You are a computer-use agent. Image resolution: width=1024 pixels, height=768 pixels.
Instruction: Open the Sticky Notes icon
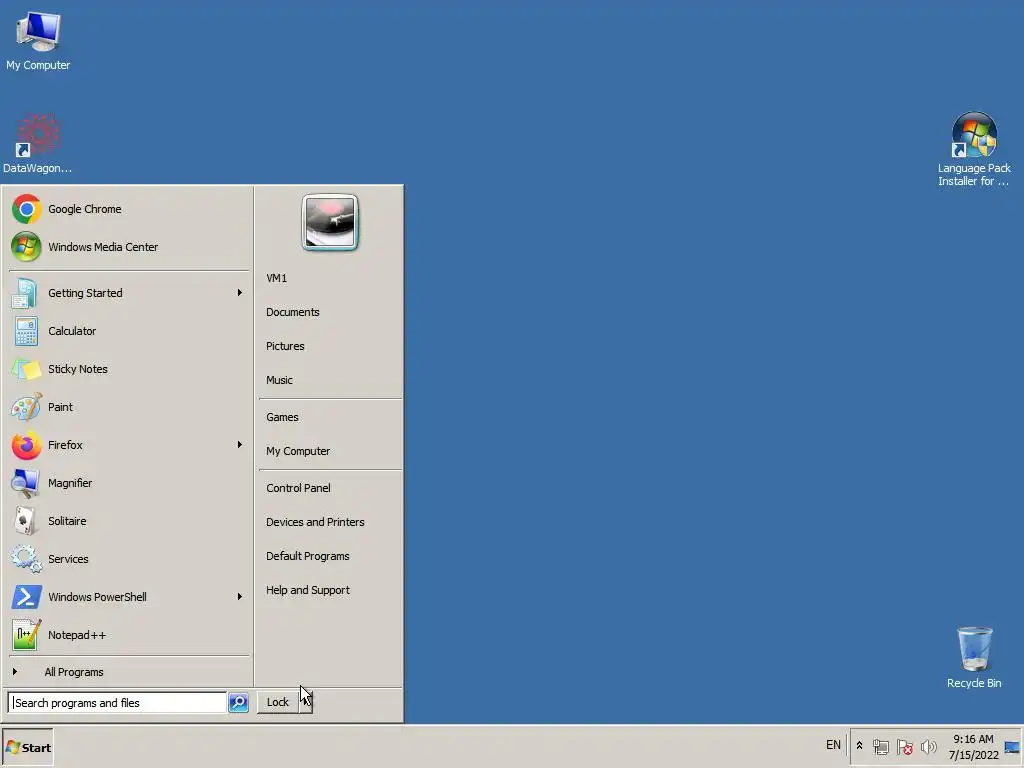pyautogui.click(x=26, y=369)
